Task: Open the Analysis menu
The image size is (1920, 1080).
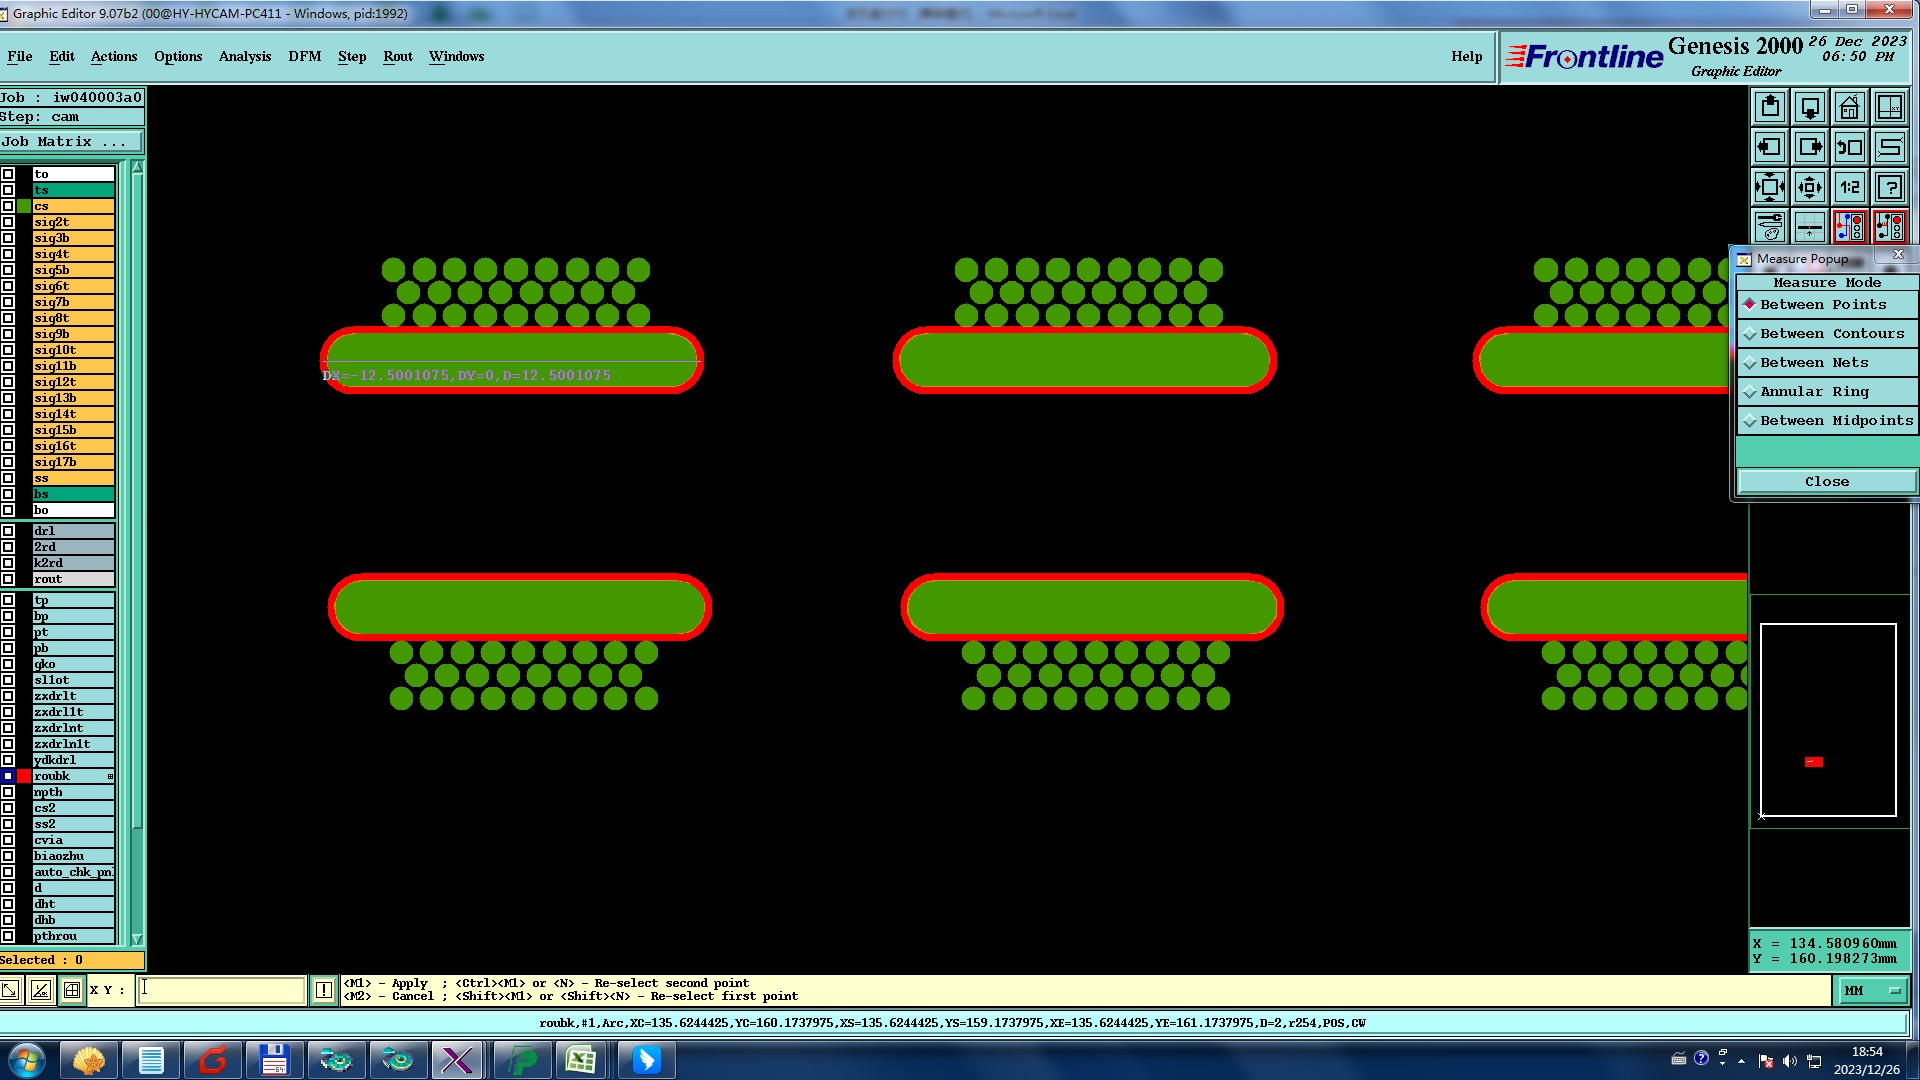Action: coord(244,56)
